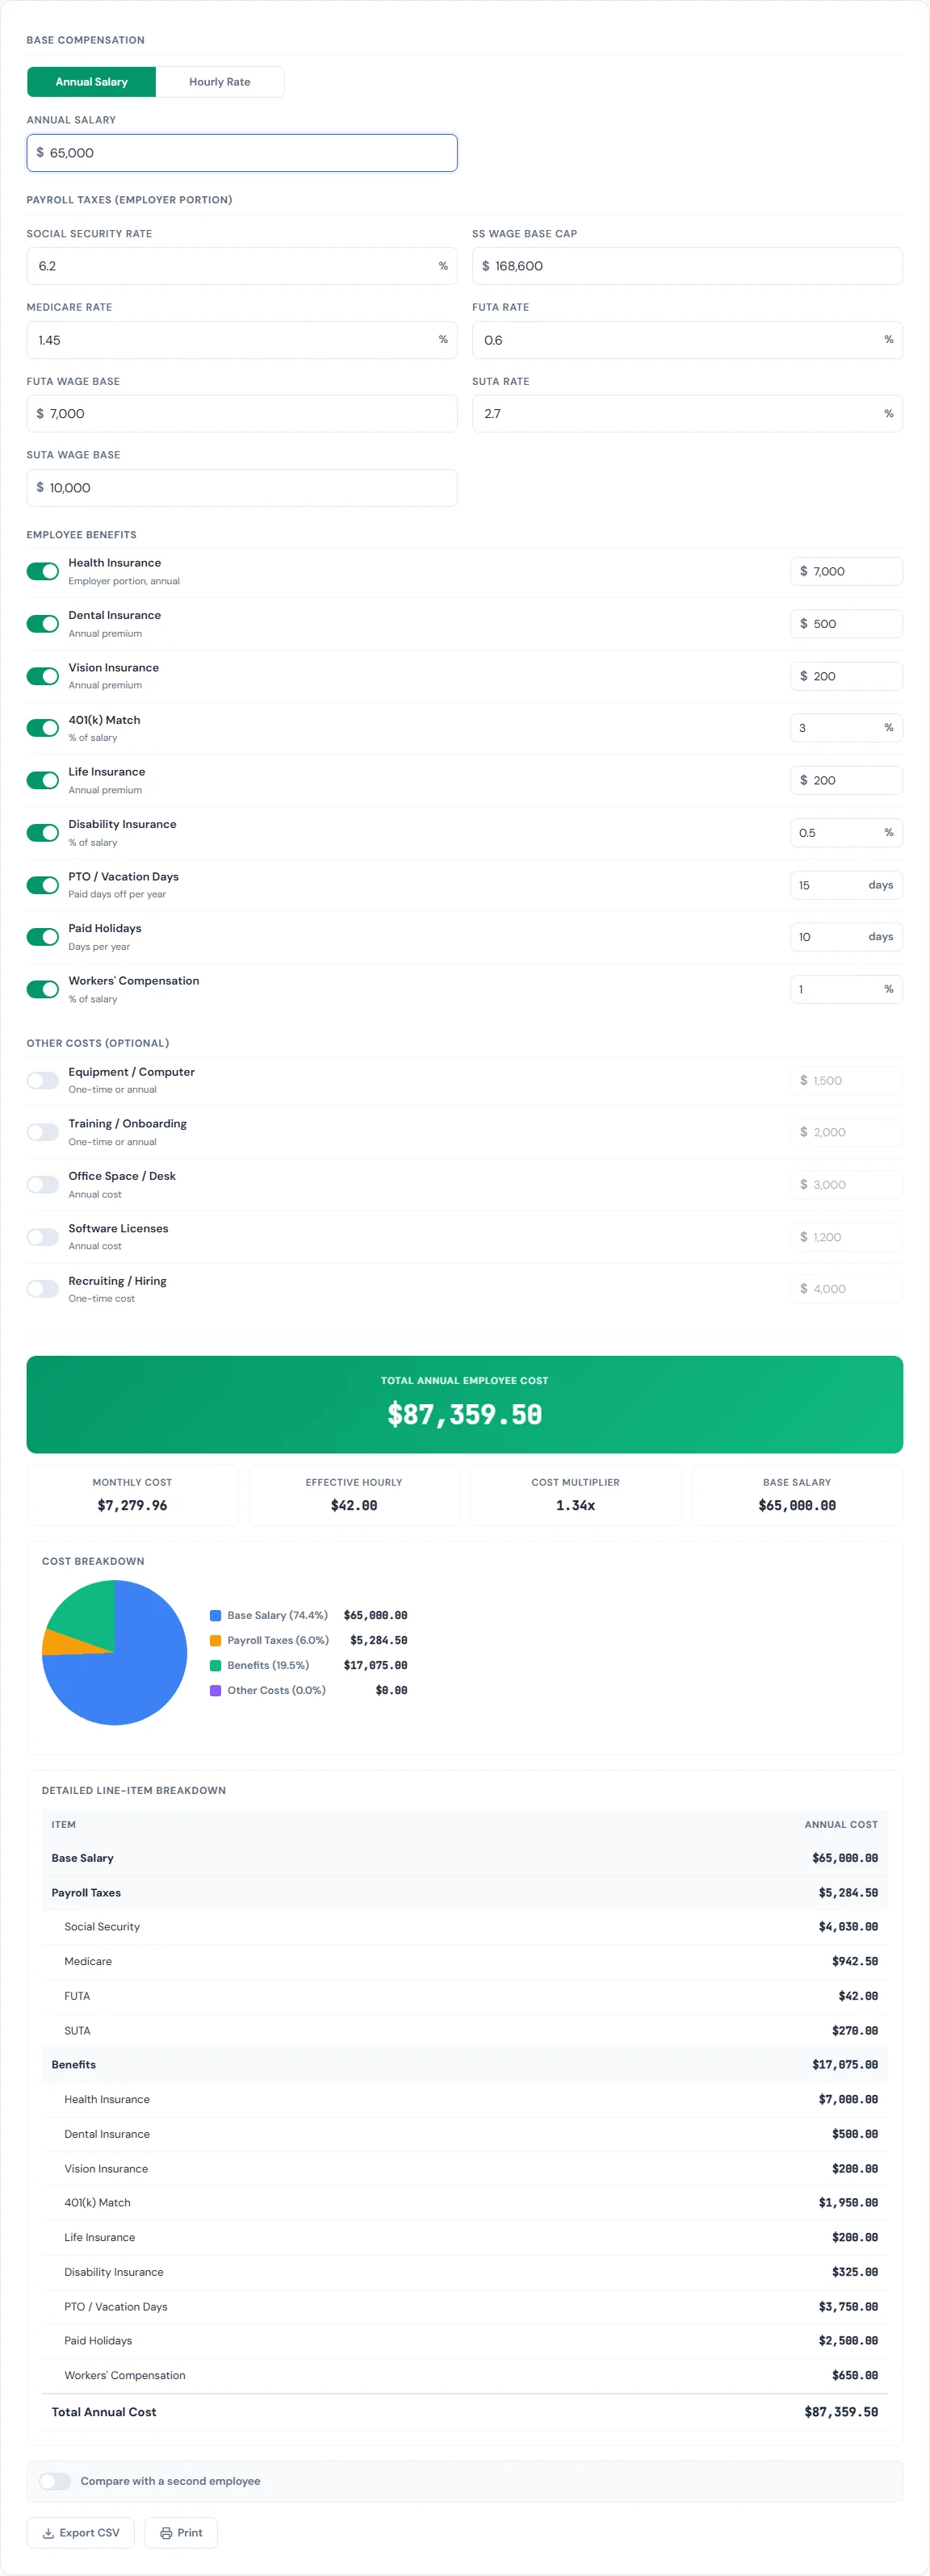
Task: Edit Disability Insurance percentage field
Action: 846,833
